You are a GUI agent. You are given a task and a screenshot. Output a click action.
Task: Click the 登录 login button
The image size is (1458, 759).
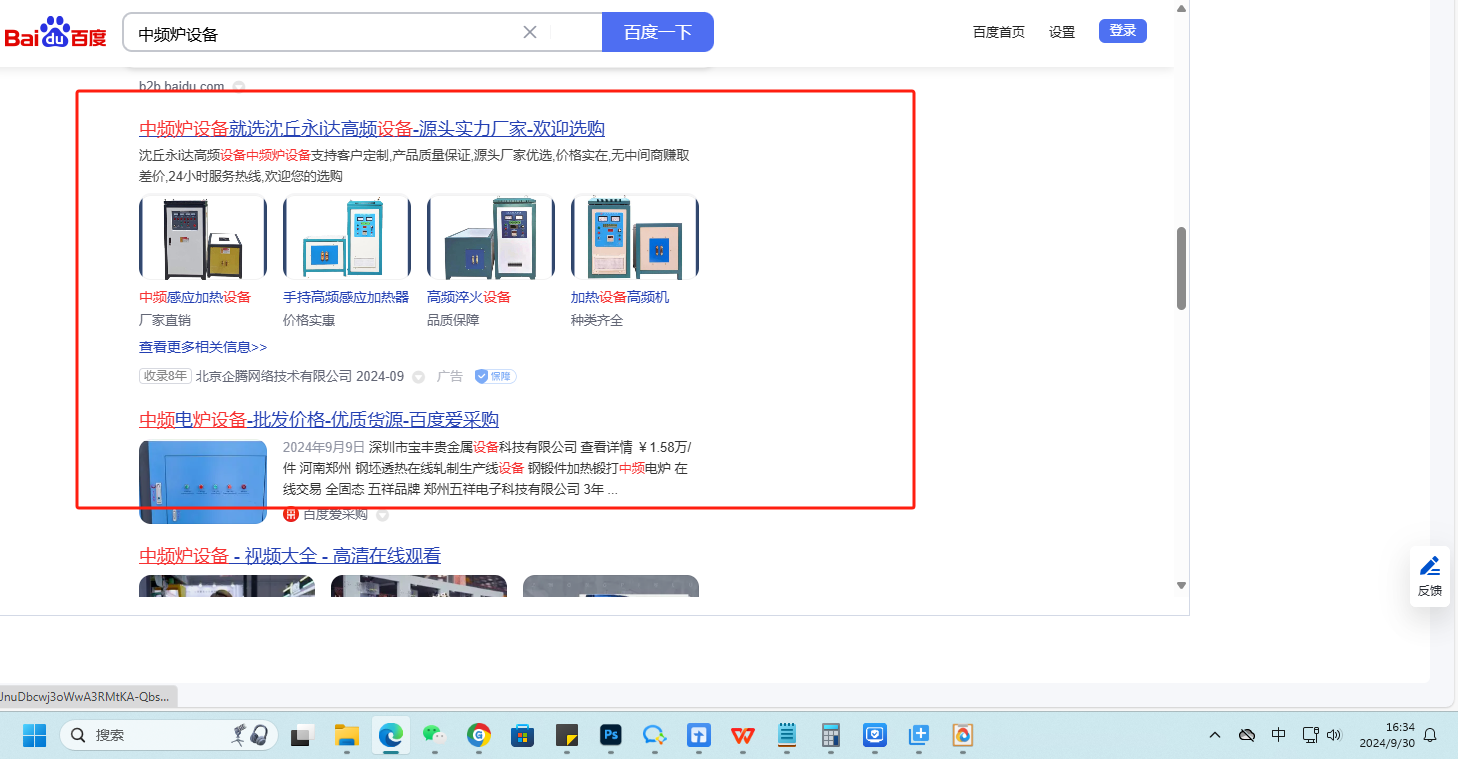(x=1122, y=31)
